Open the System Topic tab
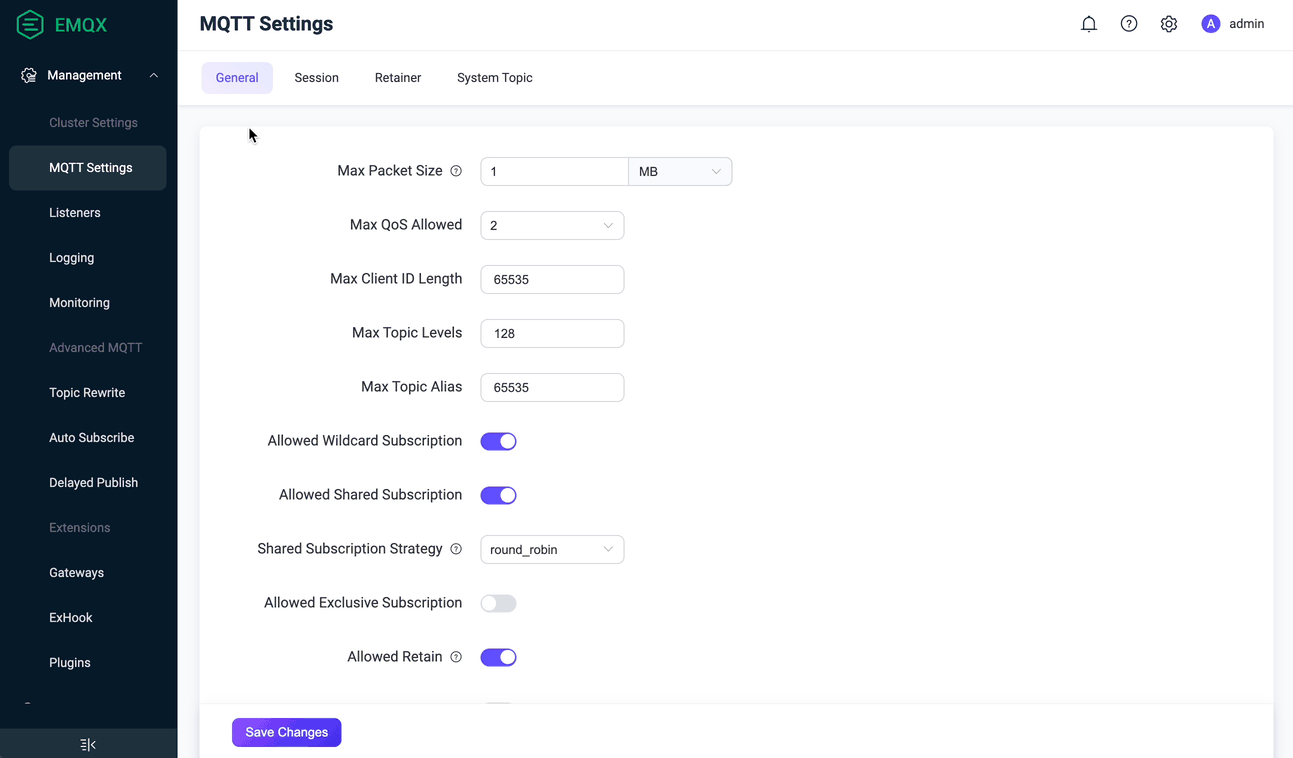 494,77
